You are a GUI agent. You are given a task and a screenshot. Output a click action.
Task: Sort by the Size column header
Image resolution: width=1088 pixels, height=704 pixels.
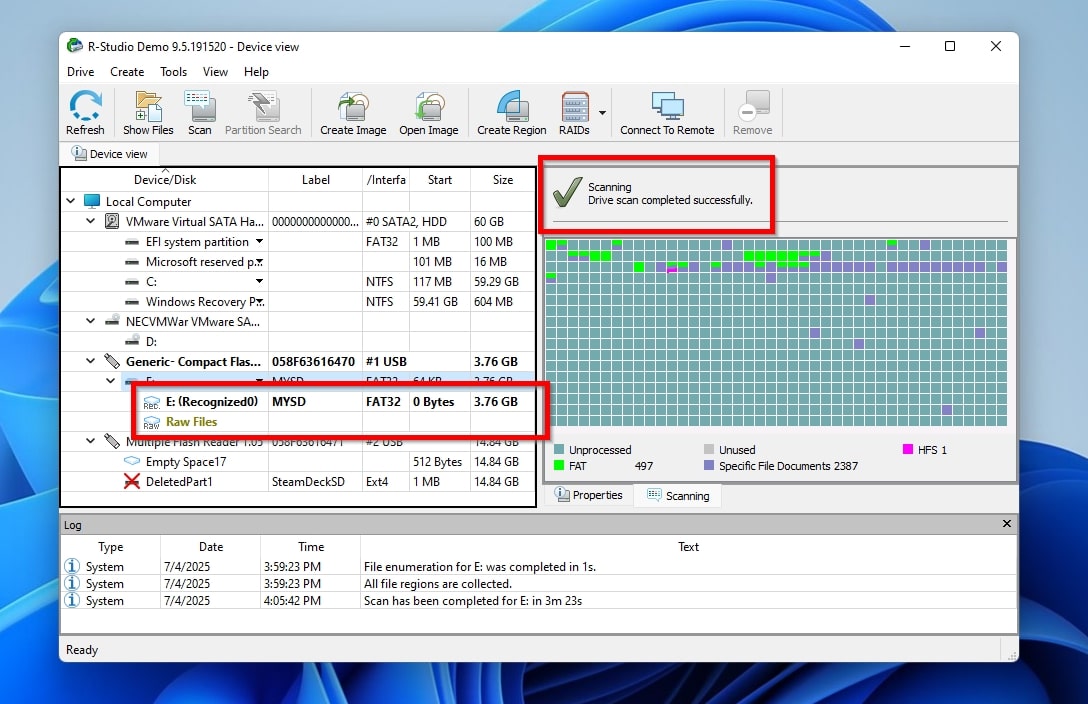click(503, 180)
